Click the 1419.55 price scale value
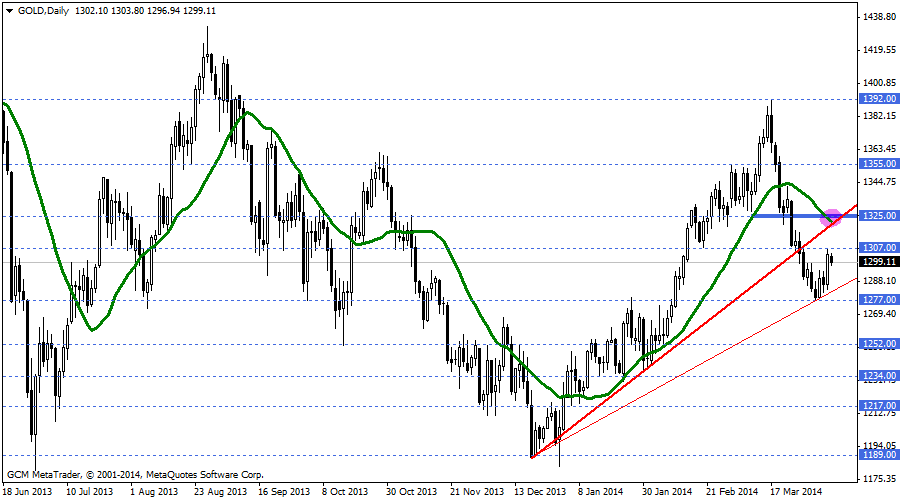 tap(879, 50)
